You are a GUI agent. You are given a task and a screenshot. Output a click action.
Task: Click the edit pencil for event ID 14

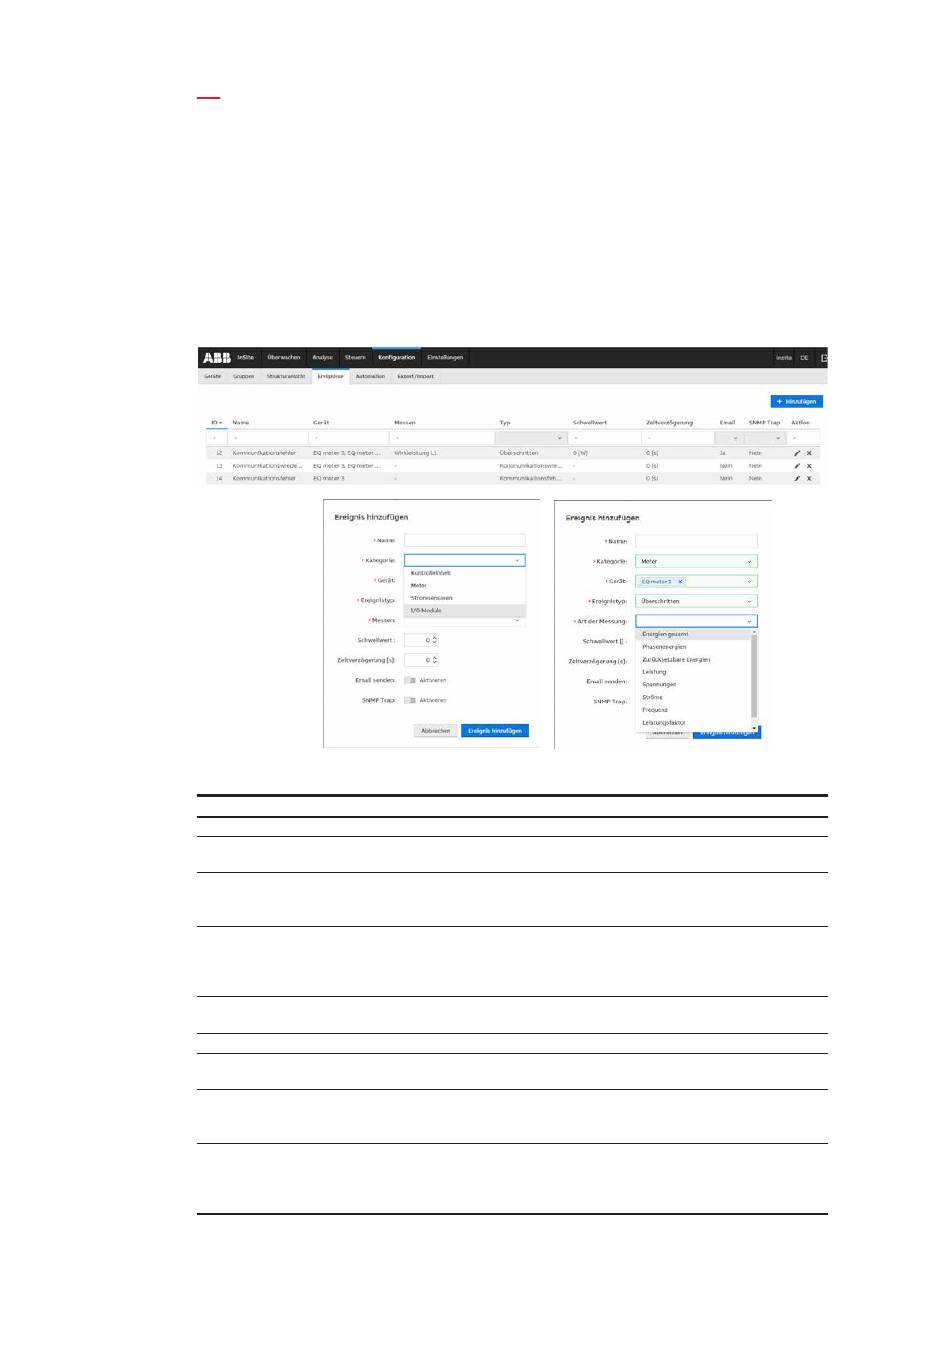(797, 478)
